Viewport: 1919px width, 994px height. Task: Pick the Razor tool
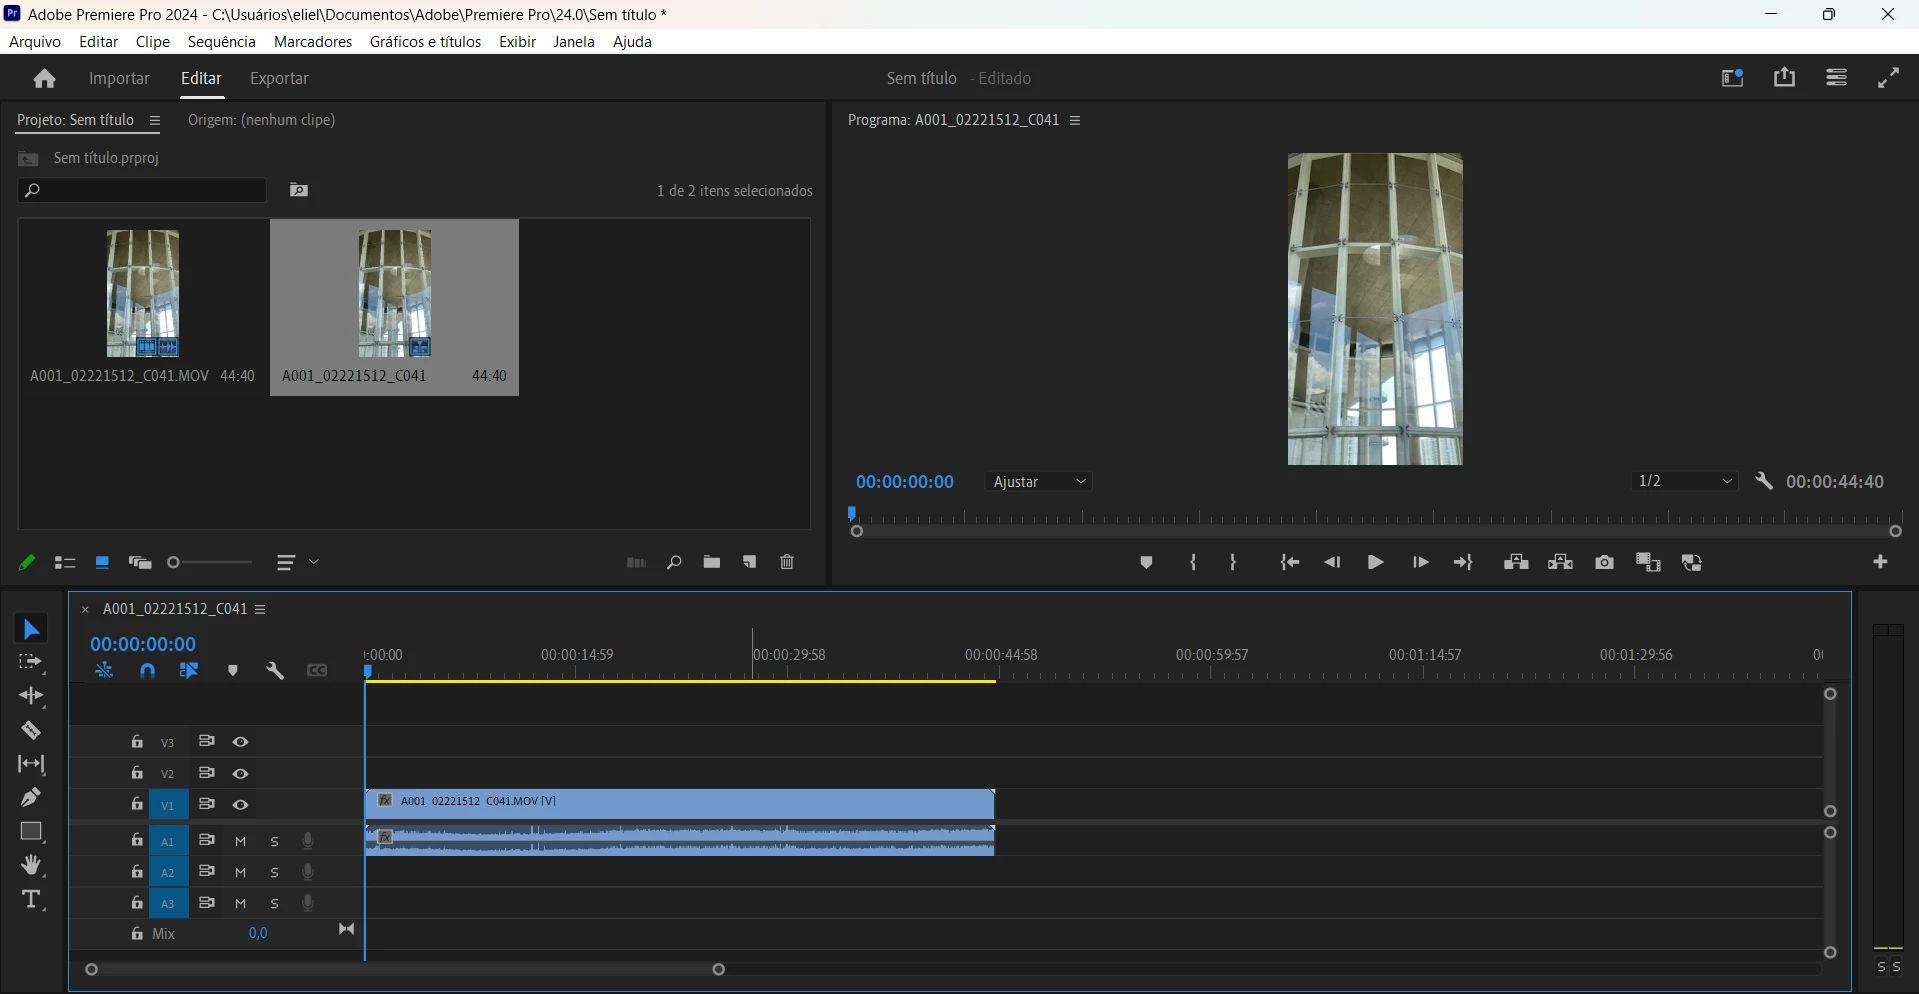pos(31,731)
